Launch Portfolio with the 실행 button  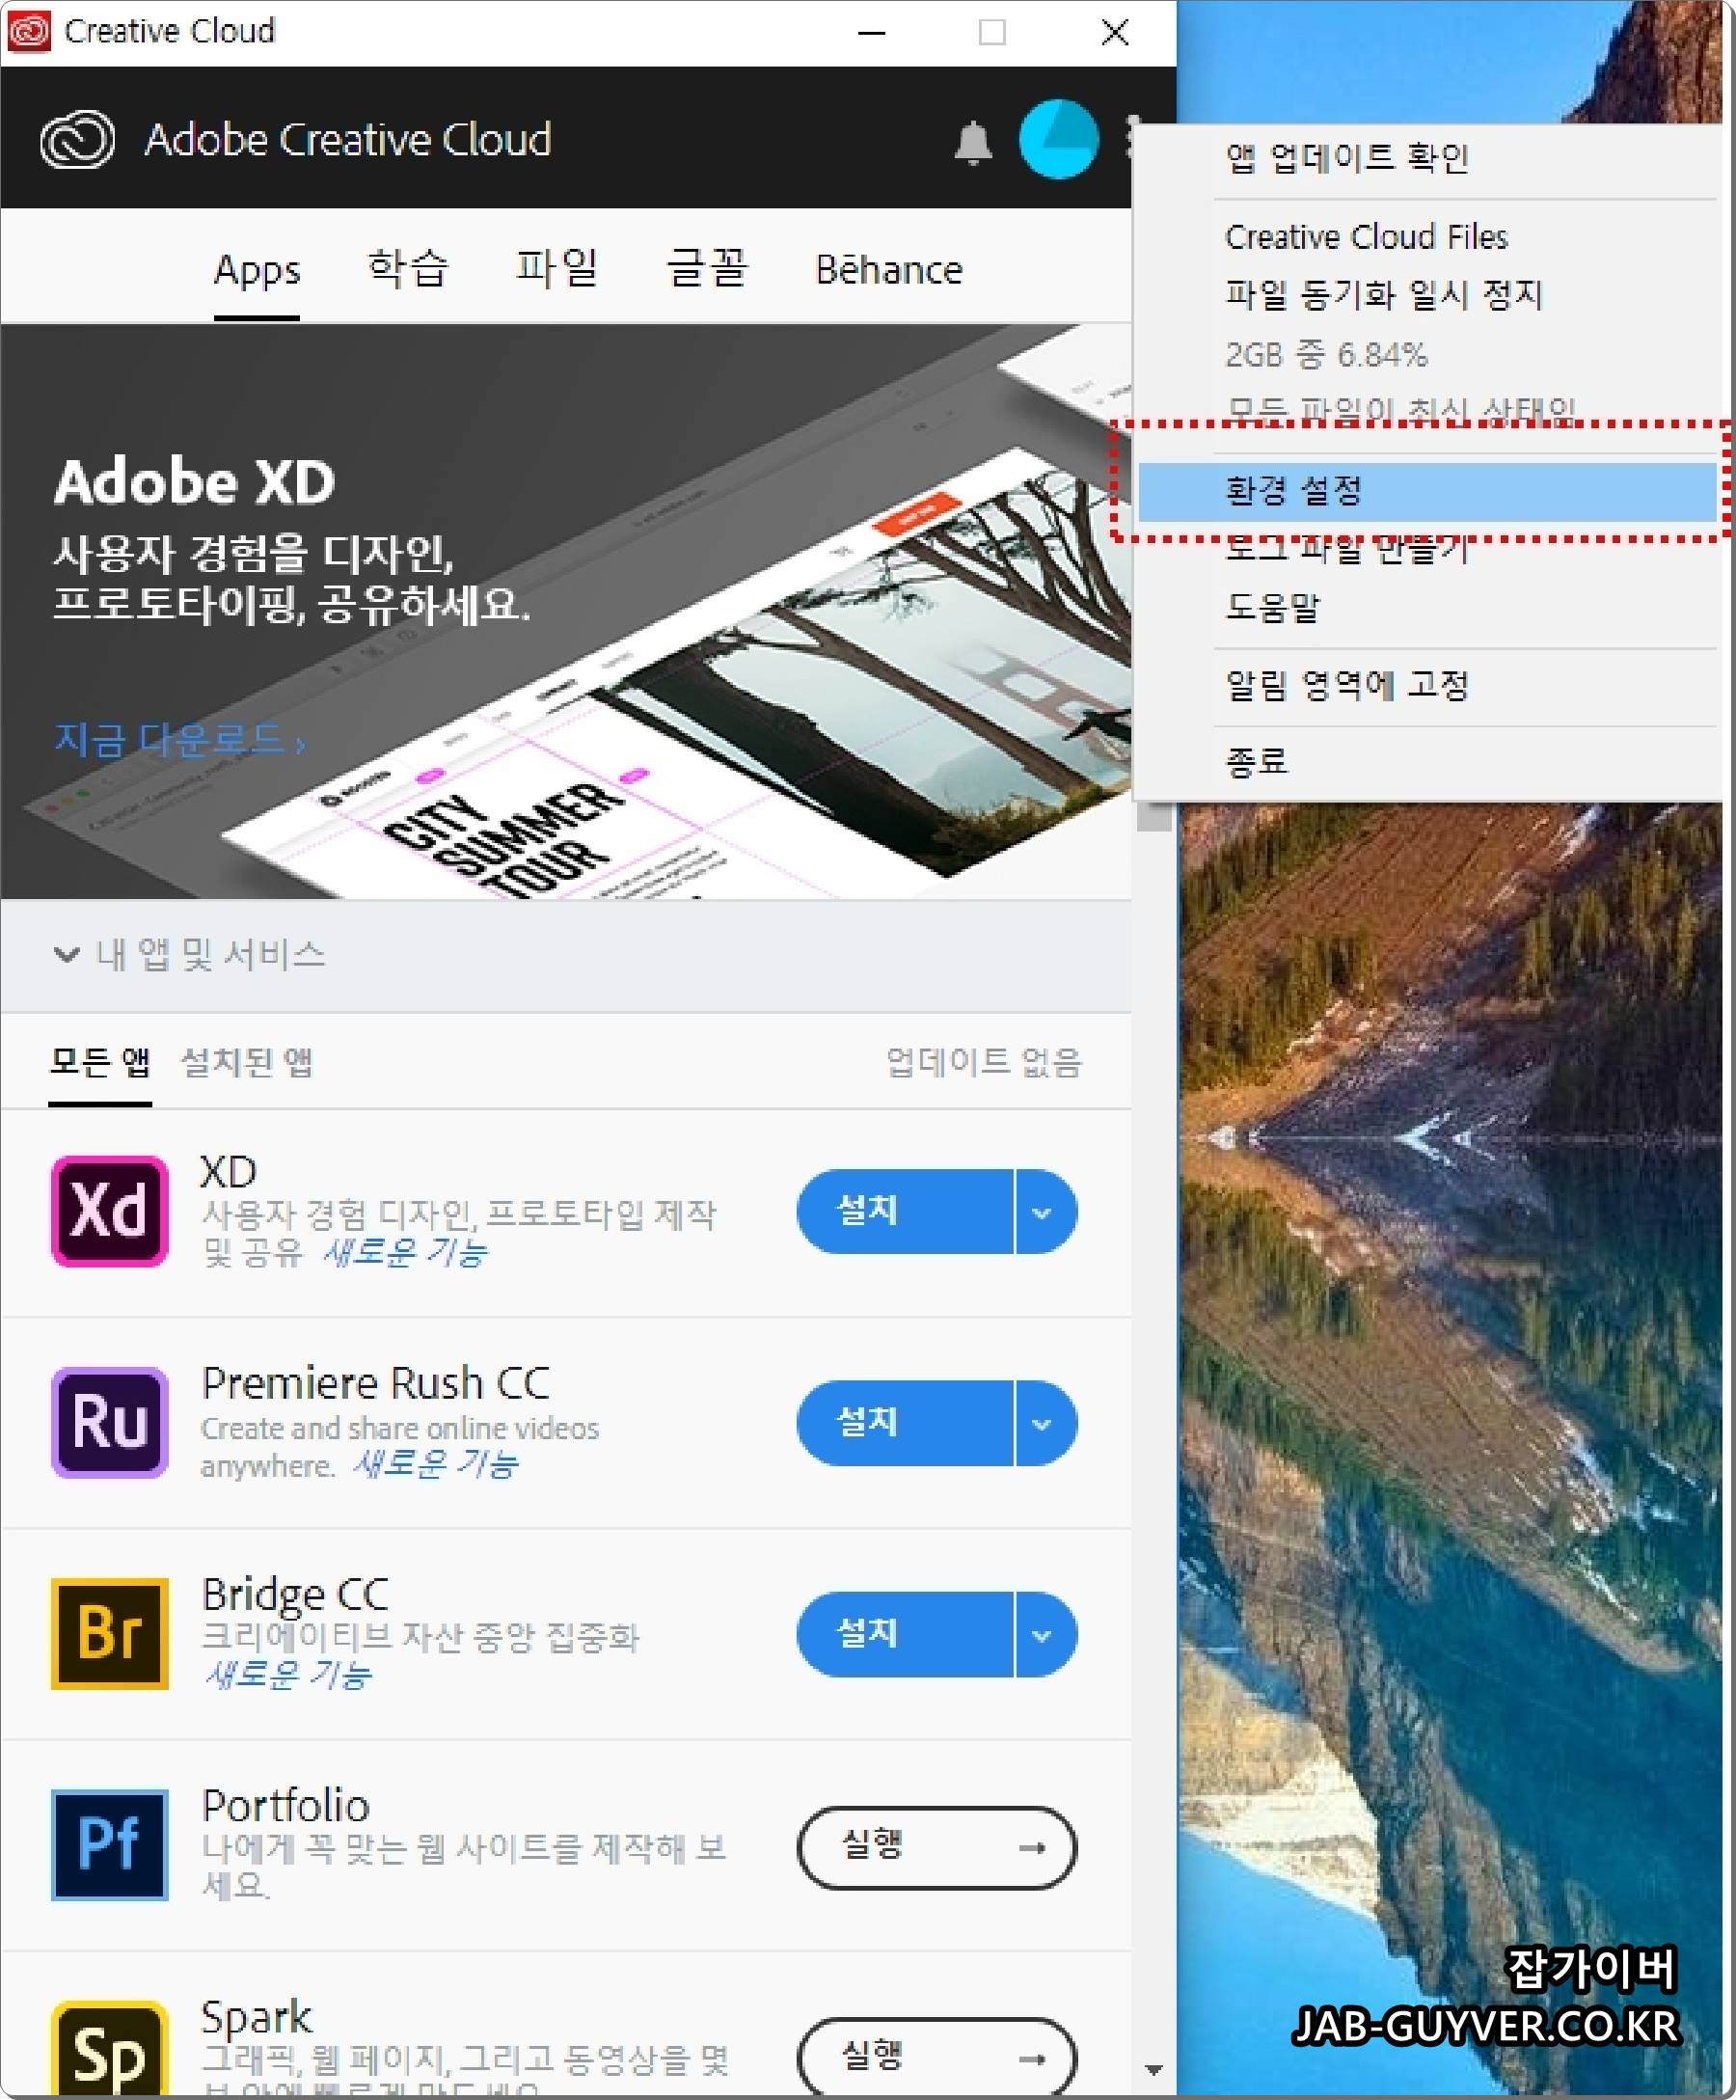[x=937, y=1847]
